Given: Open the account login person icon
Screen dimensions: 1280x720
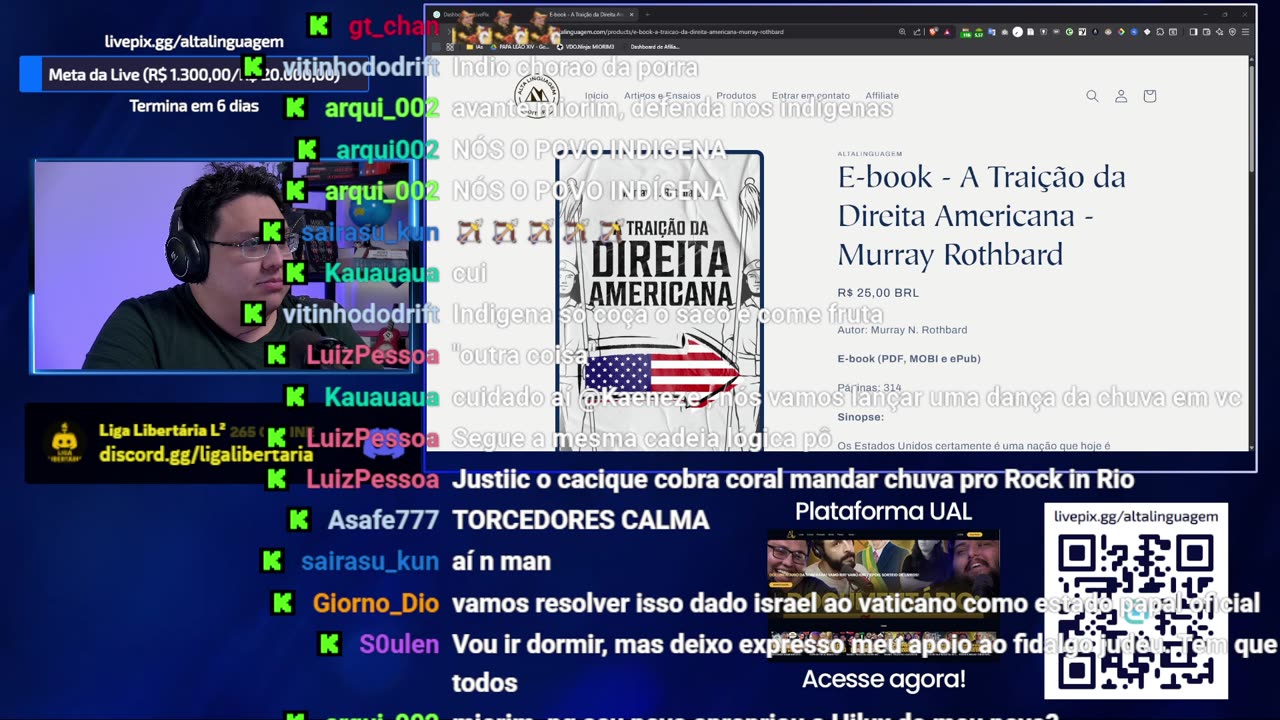Looking at the screenshot, I should 1121,96.
